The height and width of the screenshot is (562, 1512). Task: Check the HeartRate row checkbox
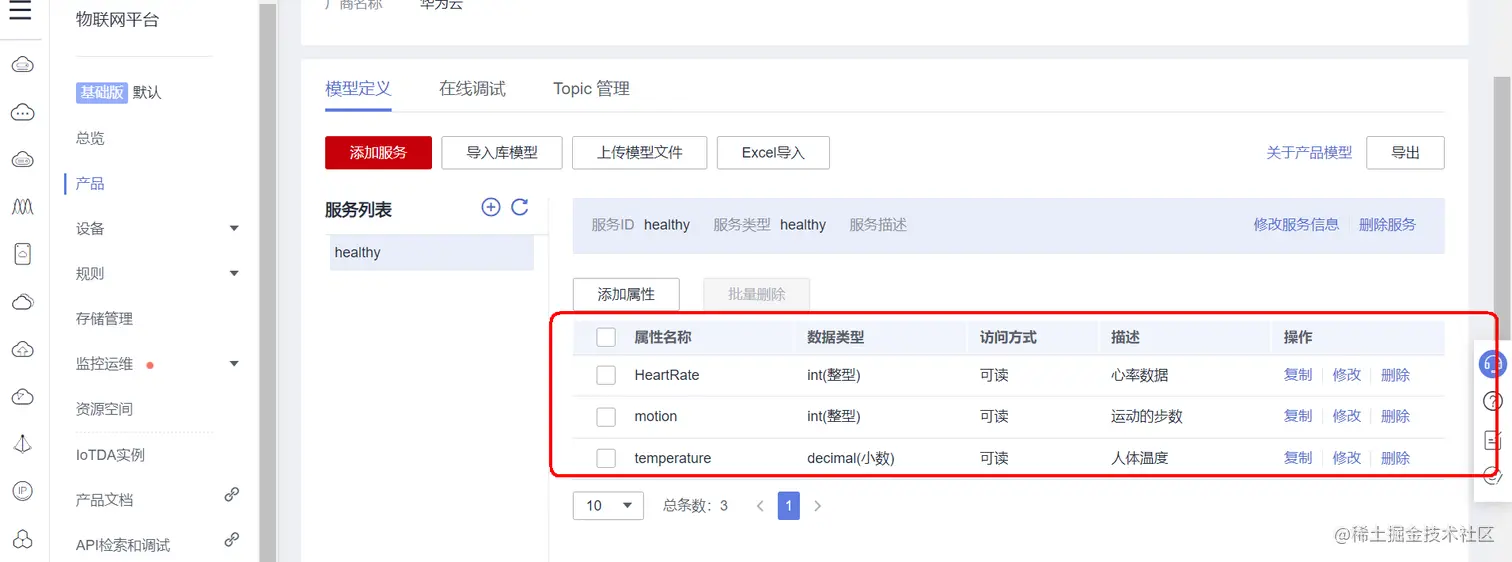606,375
